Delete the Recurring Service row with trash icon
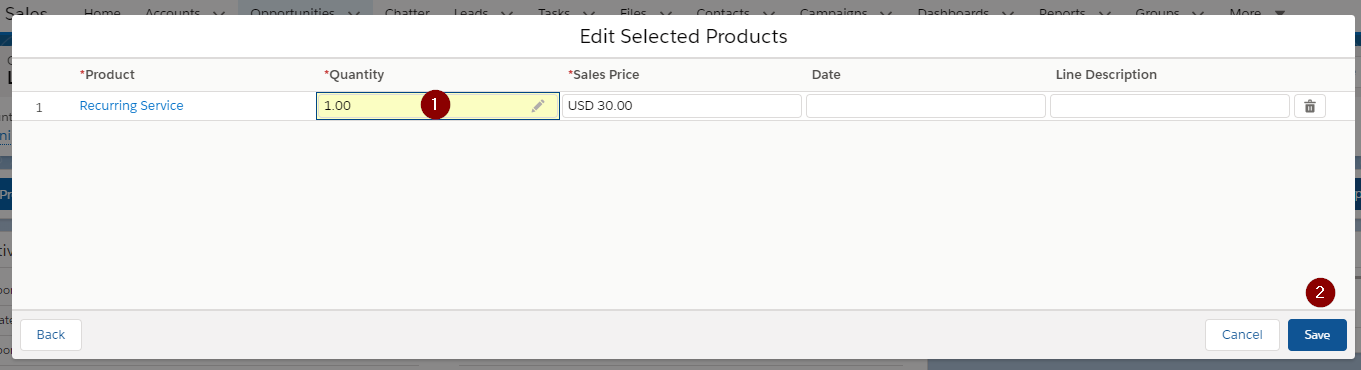1361x370 pixels. coord(1310,106)
